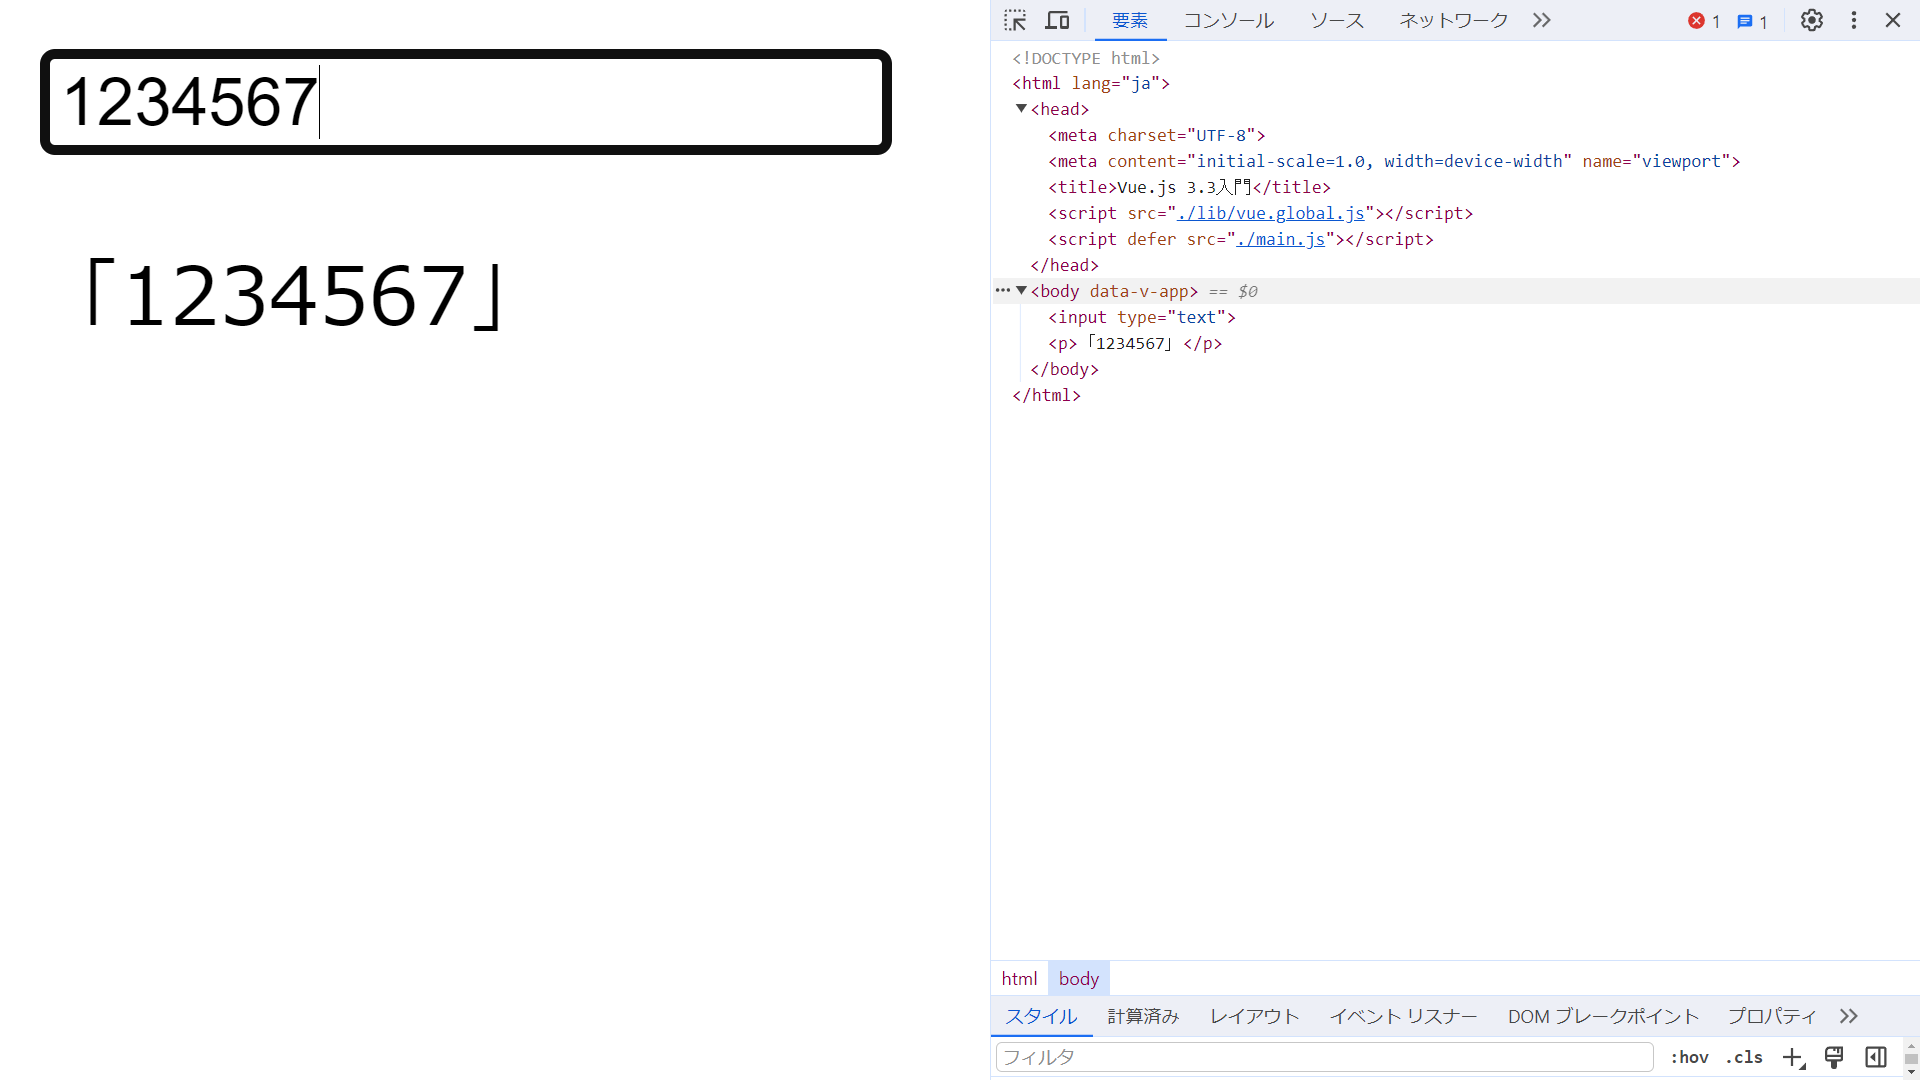Open the DevTools three-dot customize menu
This screenshot has height=1080, width=1920.
pos(1853,20)
